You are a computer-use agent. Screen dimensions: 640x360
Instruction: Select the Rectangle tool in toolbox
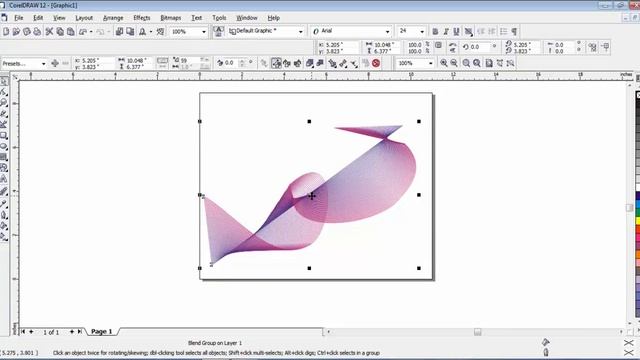[4, 135]
